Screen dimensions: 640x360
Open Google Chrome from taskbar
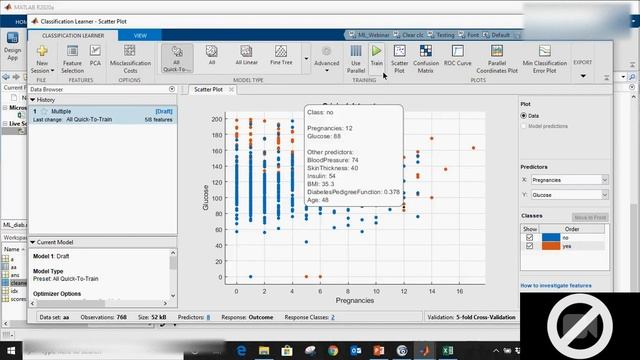pyautogui.click(x=333, y=351)
